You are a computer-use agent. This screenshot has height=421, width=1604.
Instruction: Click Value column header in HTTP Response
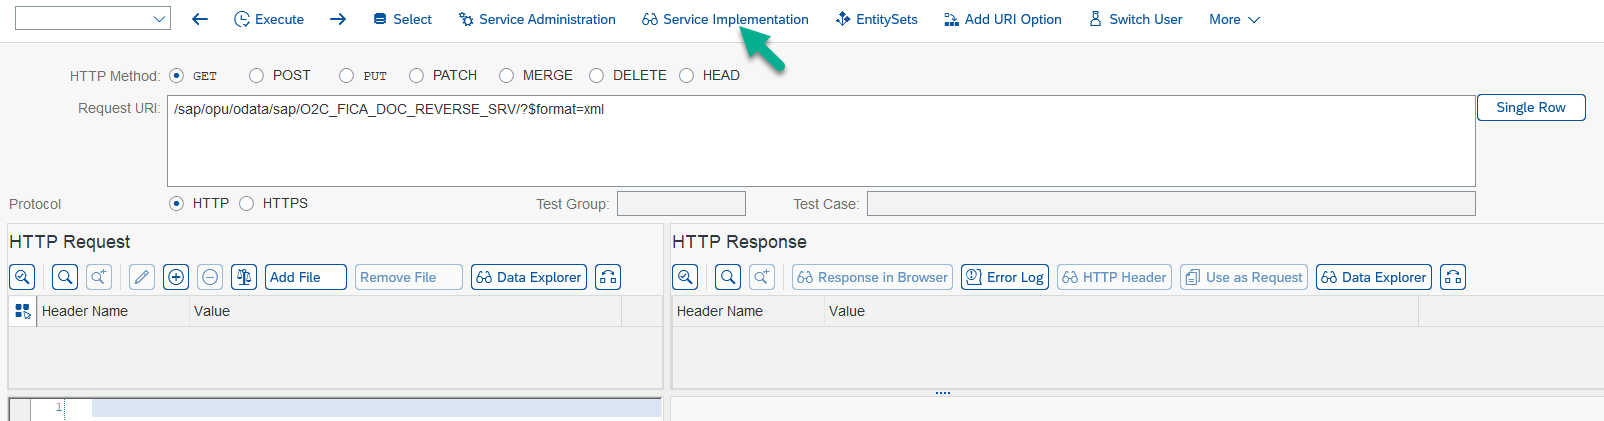click(x=1121, y=311)
